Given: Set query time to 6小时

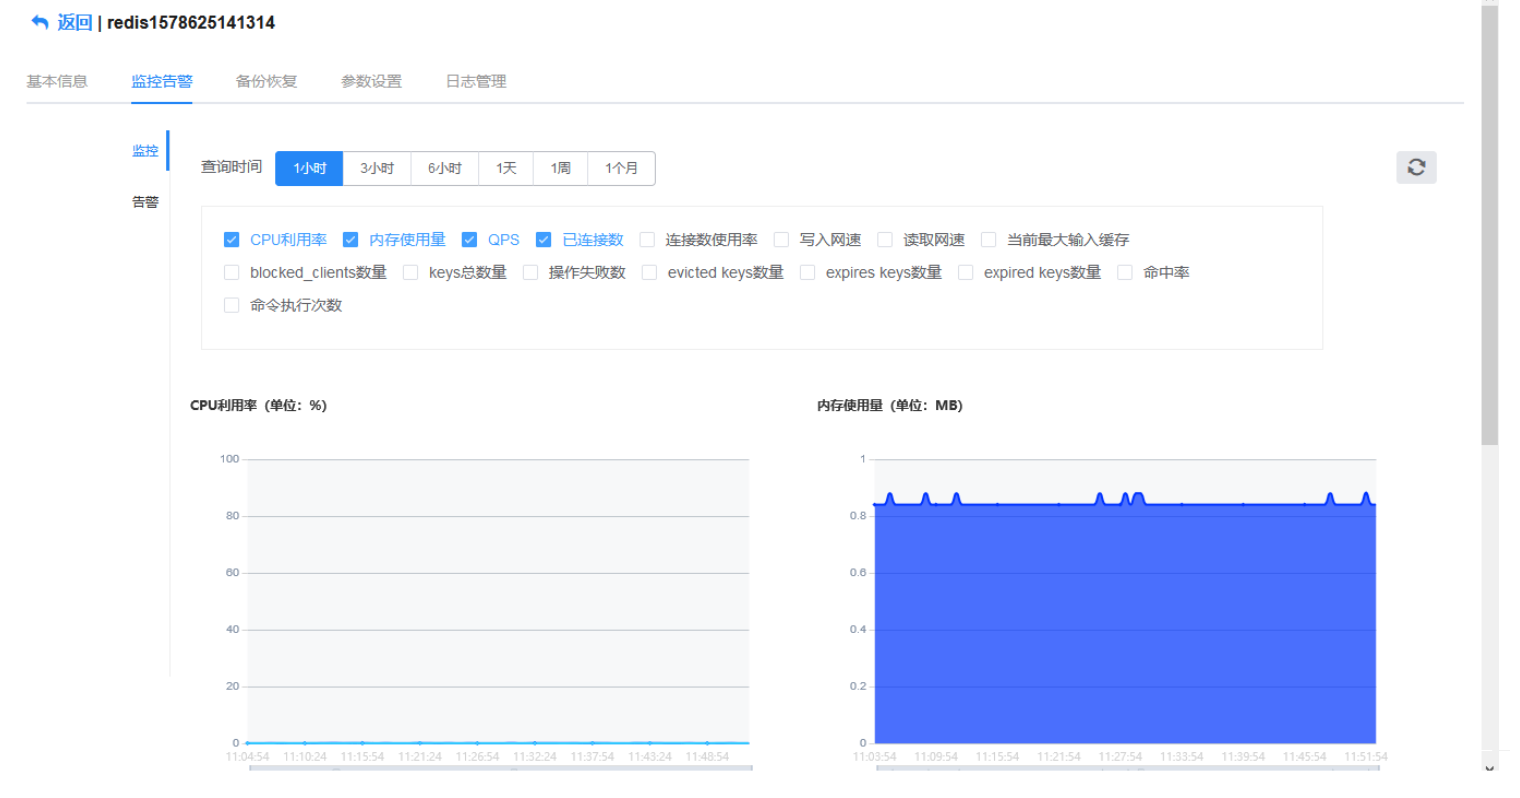Looking at the screenshot, I should [445, 168].
